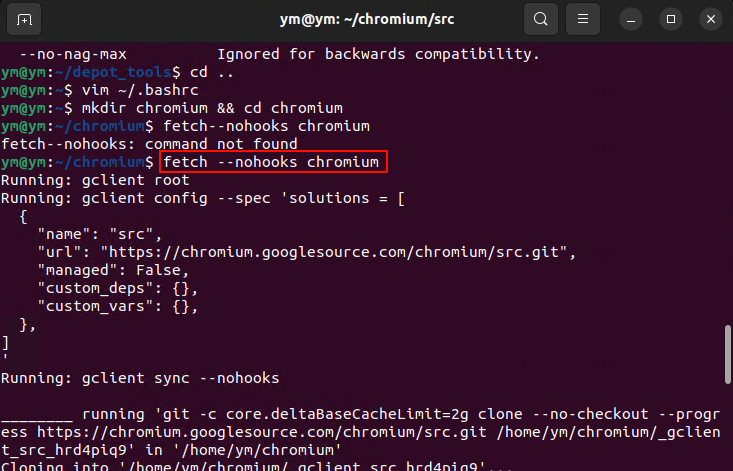Click the terminal vertical scrollbar handle
The height and width of the screenshot is (471, 733).
point(728,354)
